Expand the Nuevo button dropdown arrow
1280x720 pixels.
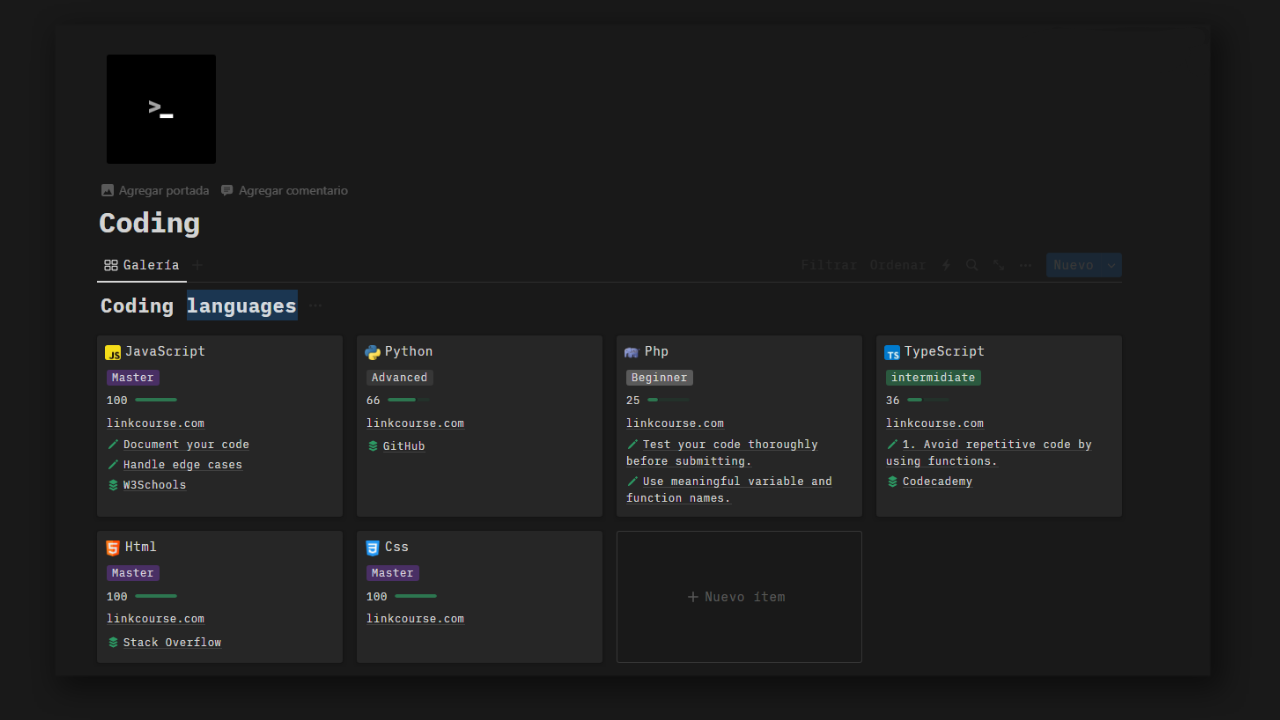click(1112, 265)
